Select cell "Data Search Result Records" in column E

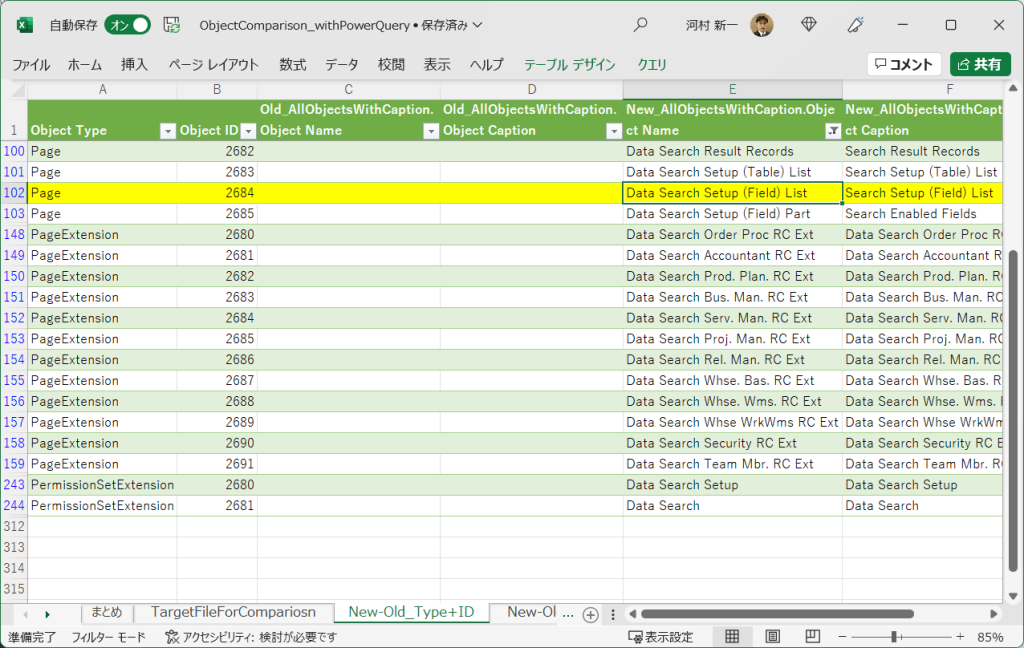tap(733, 151)
